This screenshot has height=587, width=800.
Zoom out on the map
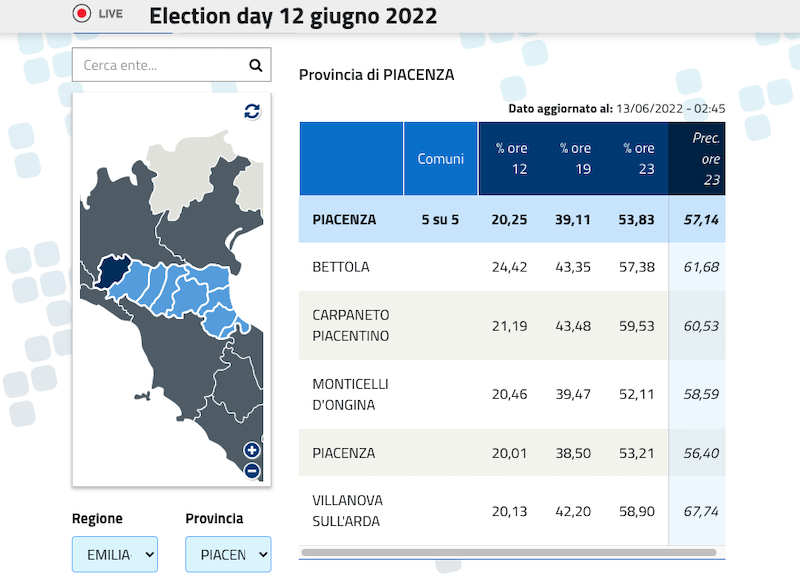[252, 470]
